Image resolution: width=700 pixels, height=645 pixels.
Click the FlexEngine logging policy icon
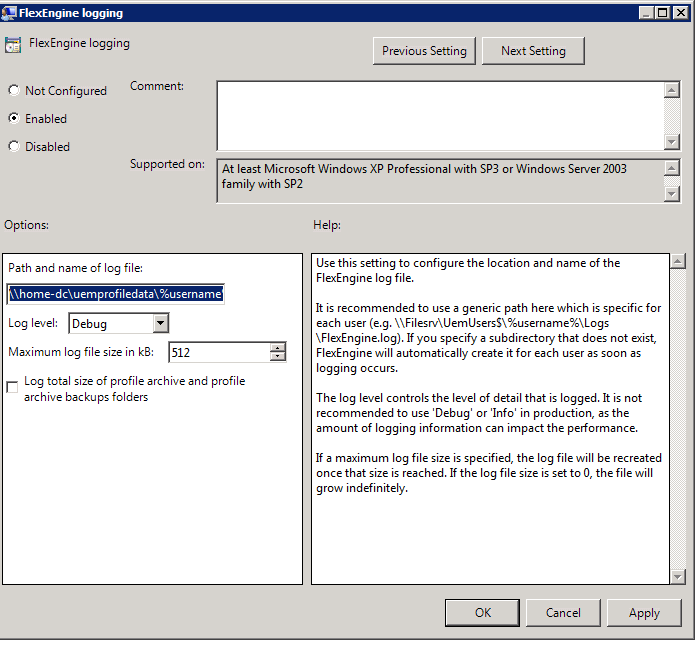coord(13,45)
